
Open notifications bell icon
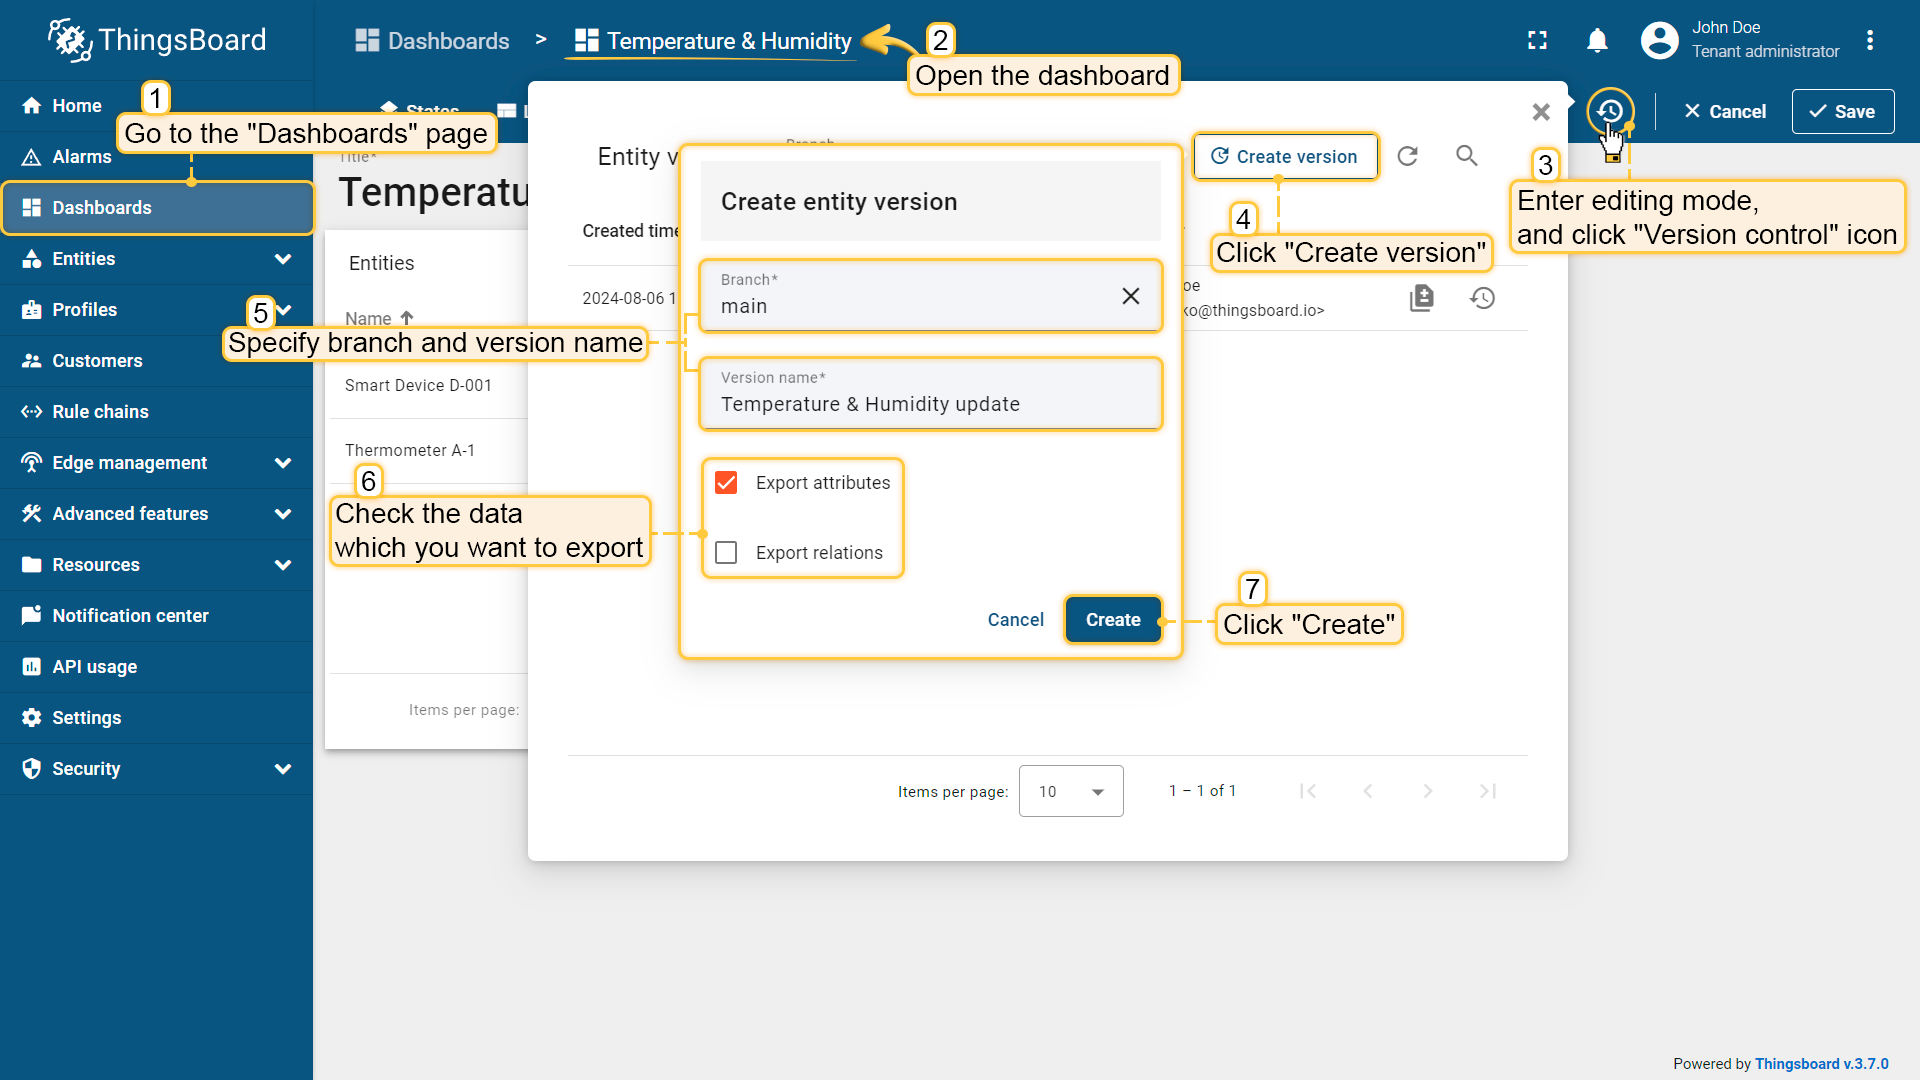click(1597, 40)
